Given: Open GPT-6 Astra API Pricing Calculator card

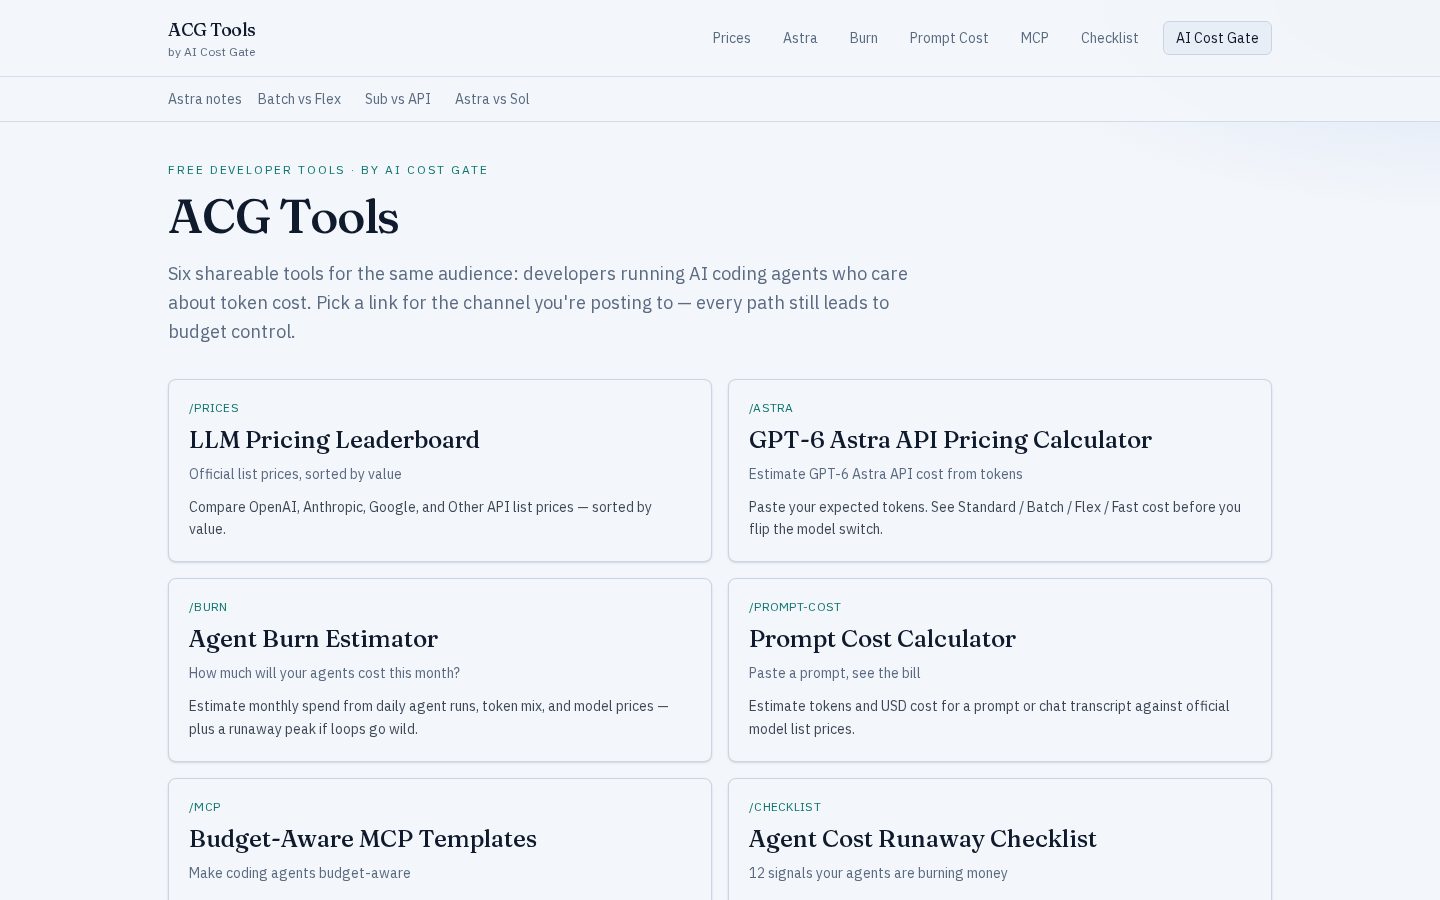Looking at the screenshot, I should (1000, 470).
